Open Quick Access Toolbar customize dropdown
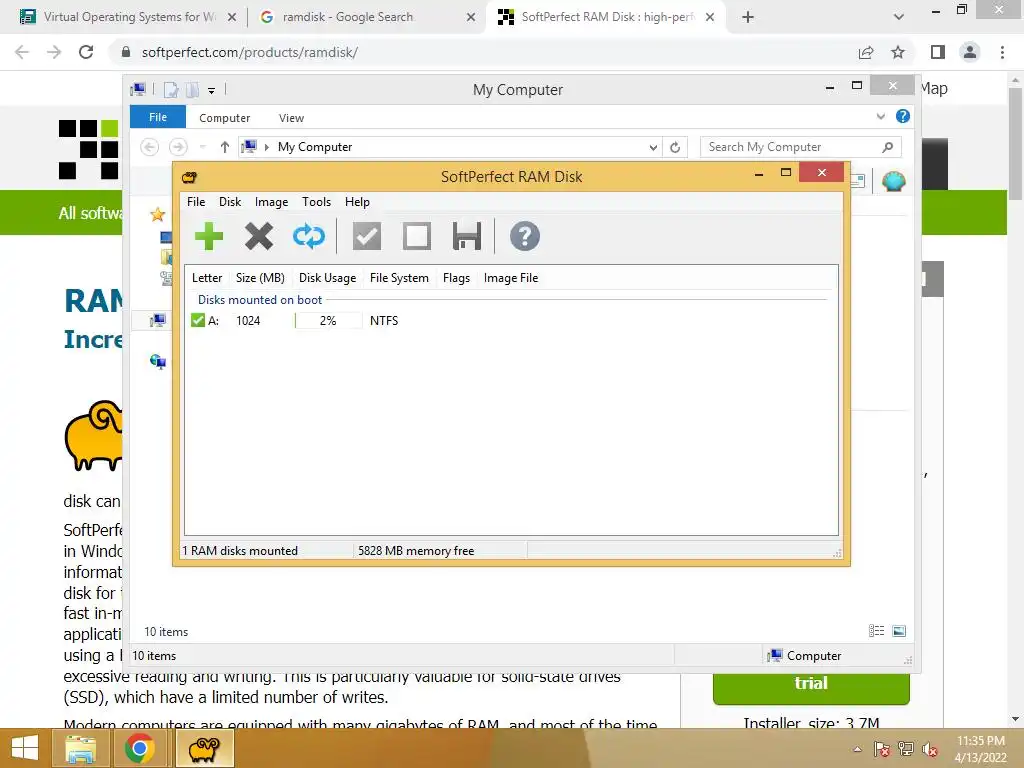Image resolution: width=1024 pixels, height=768 pixels. click(x=212, y=91)
